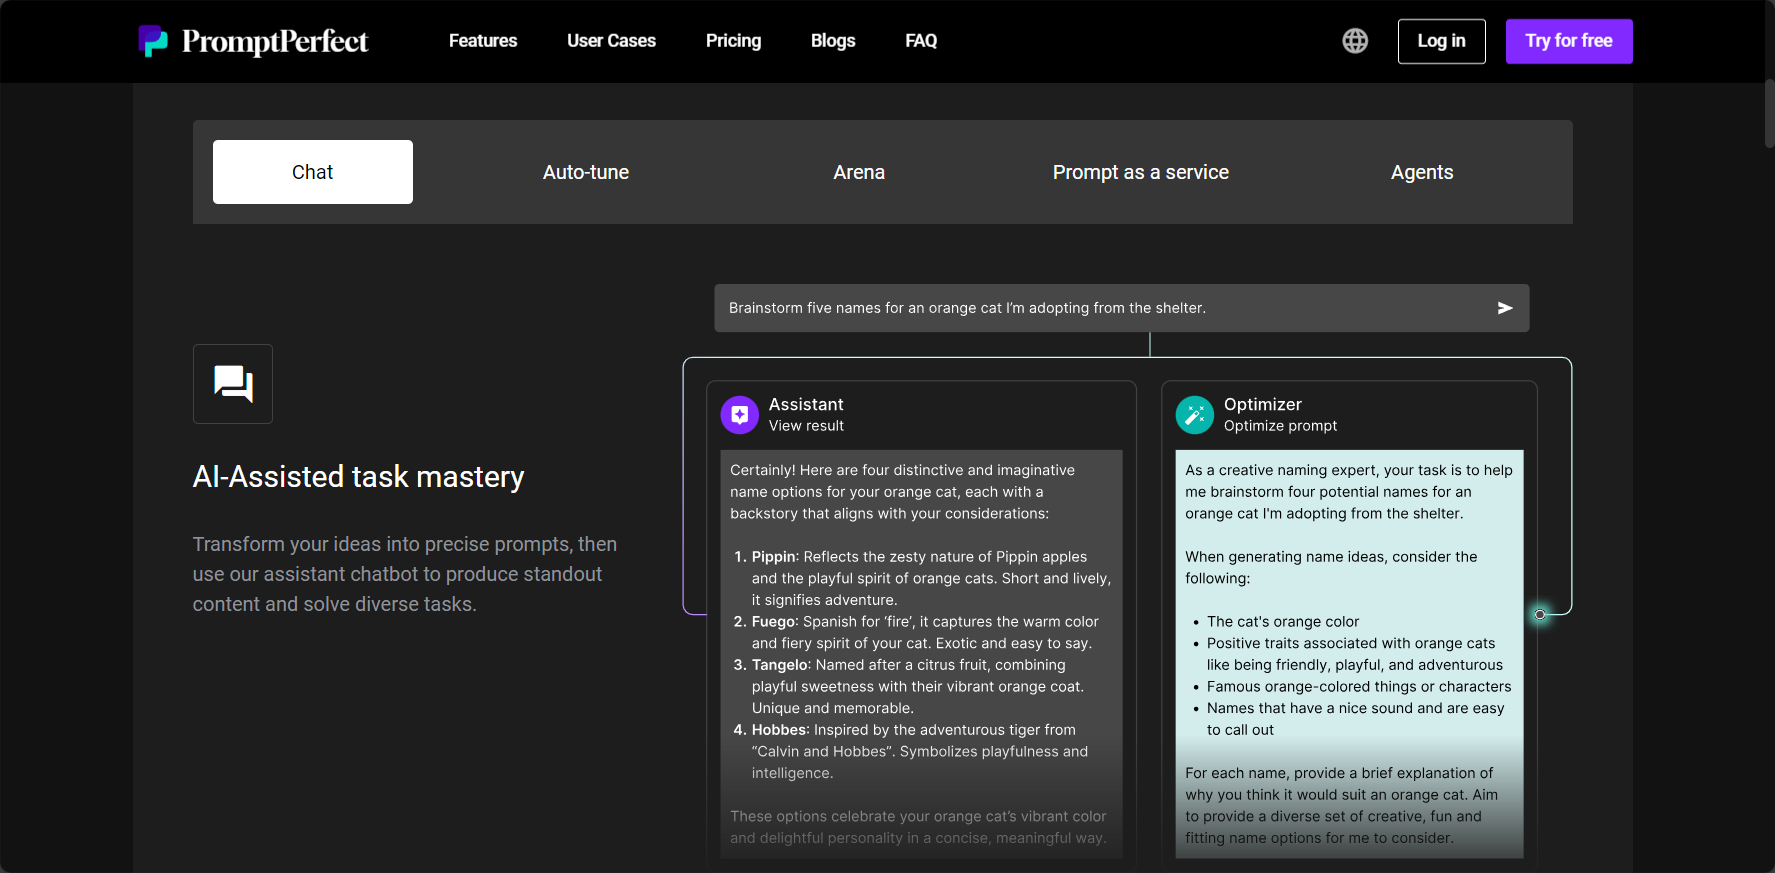Open the Blogs page
Viewport: 1775px width, 873px height.
(x=833, y=41)
